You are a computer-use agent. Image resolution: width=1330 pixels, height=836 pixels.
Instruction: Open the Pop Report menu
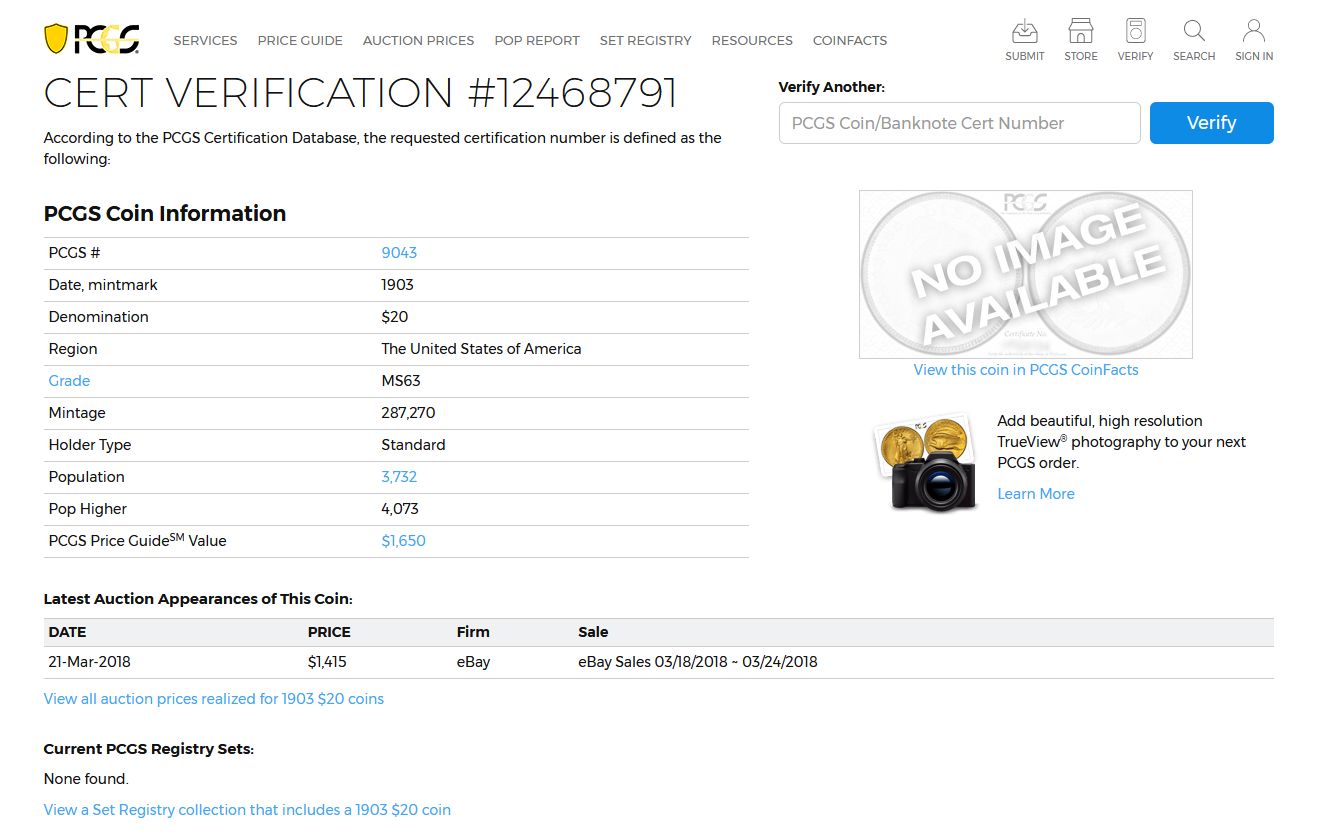pos(537,41)
